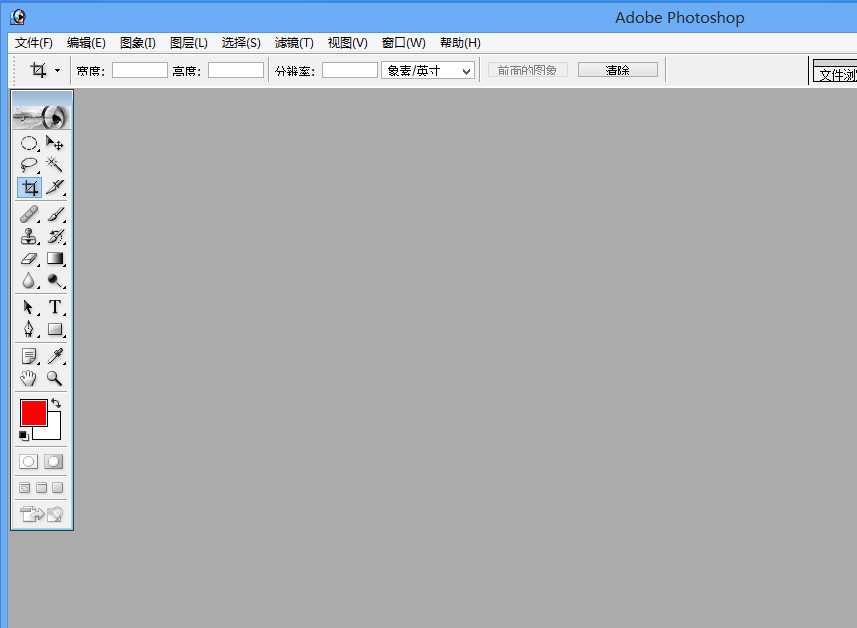Enter Quick Mask editing mode
The image size is (857, 628).
pyautogui.click(x=54, y=461)
